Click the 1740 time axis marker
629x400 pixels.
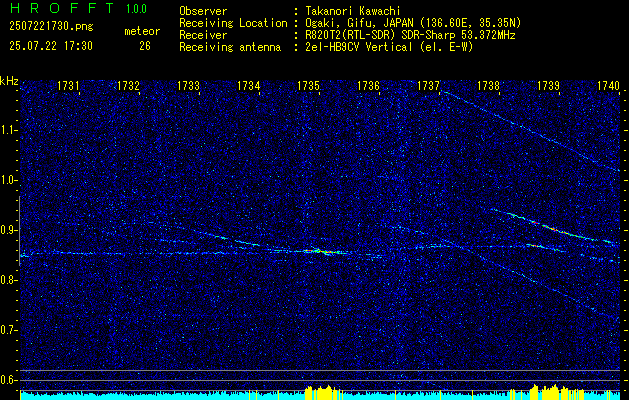(608, 85)
